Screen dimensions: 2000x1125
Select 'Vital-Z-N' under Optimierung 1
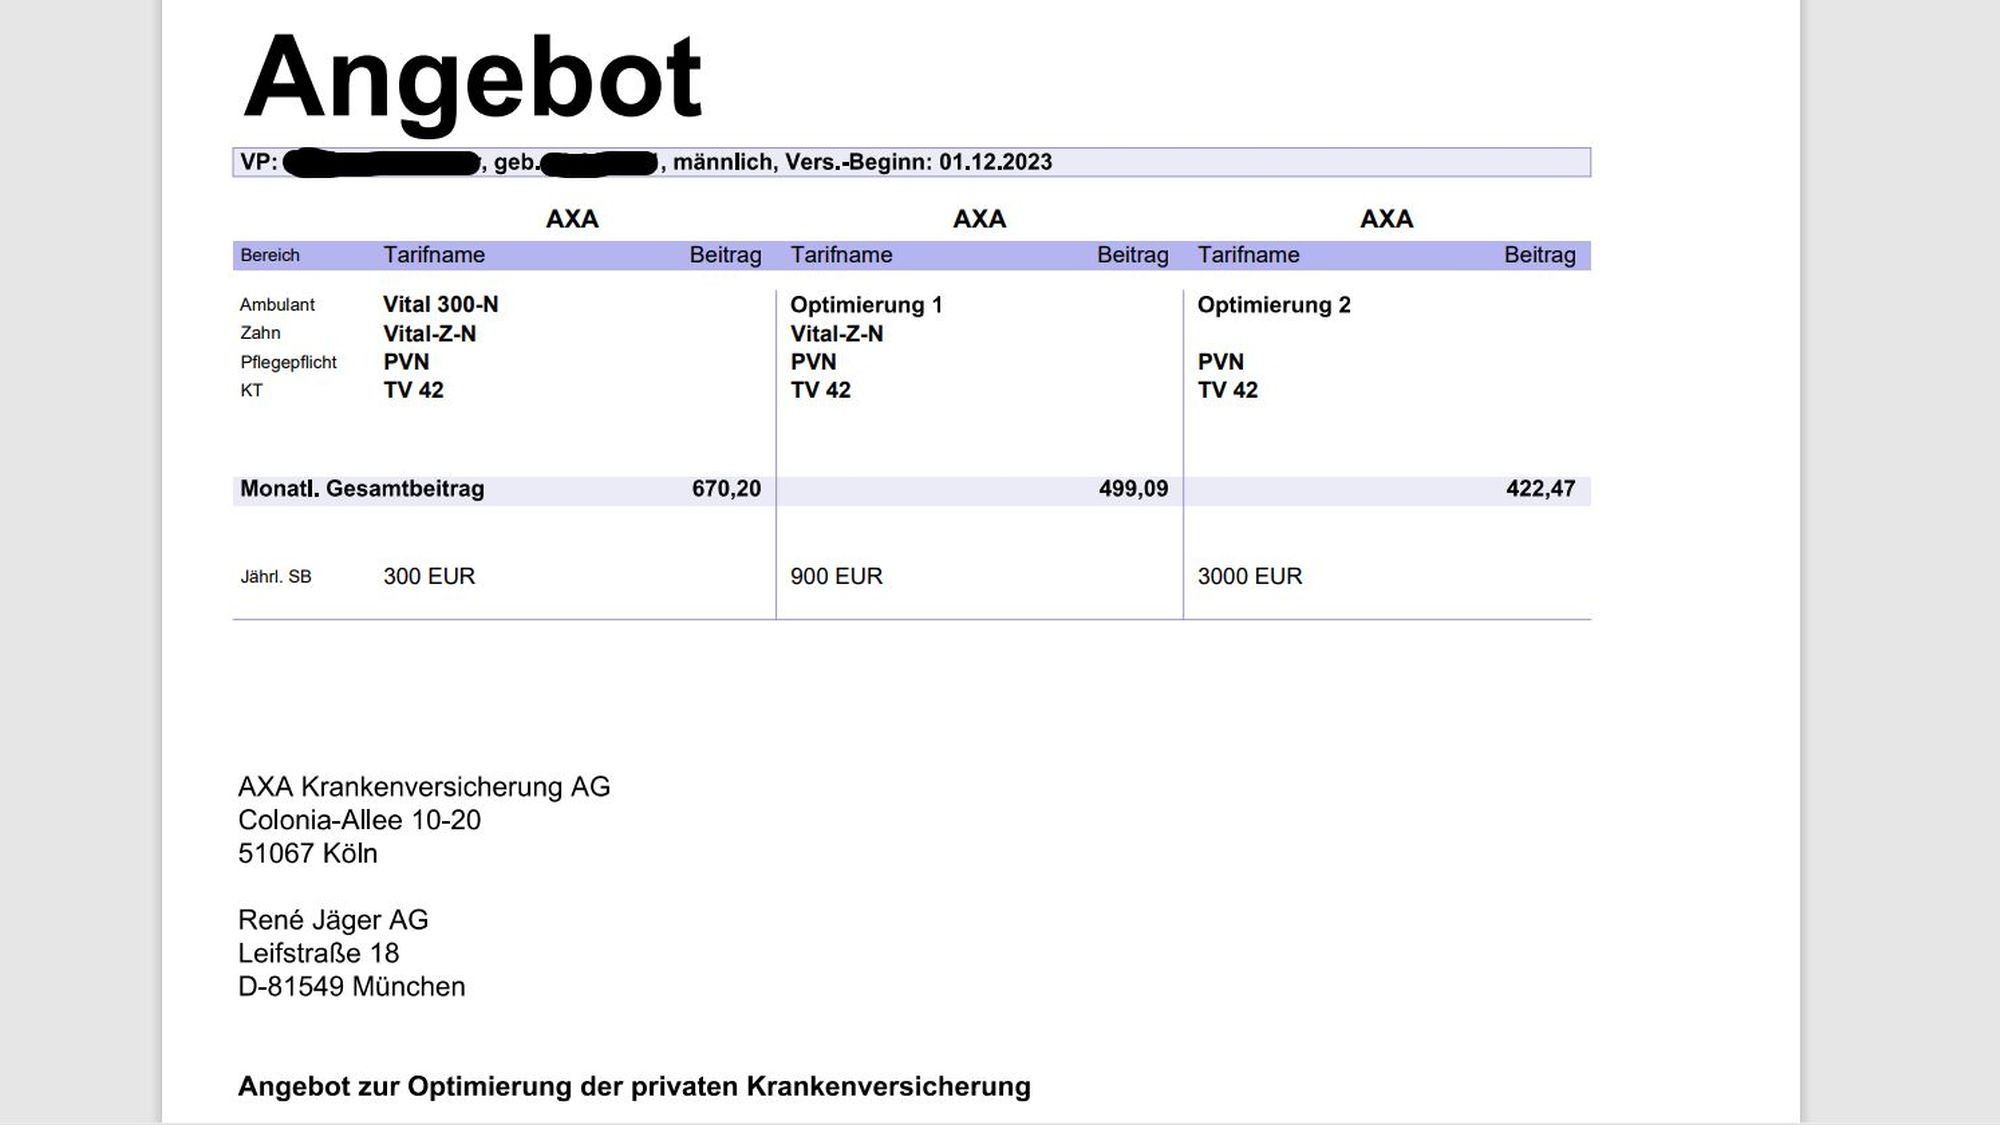pyautogui.click(x=837, y=333)
